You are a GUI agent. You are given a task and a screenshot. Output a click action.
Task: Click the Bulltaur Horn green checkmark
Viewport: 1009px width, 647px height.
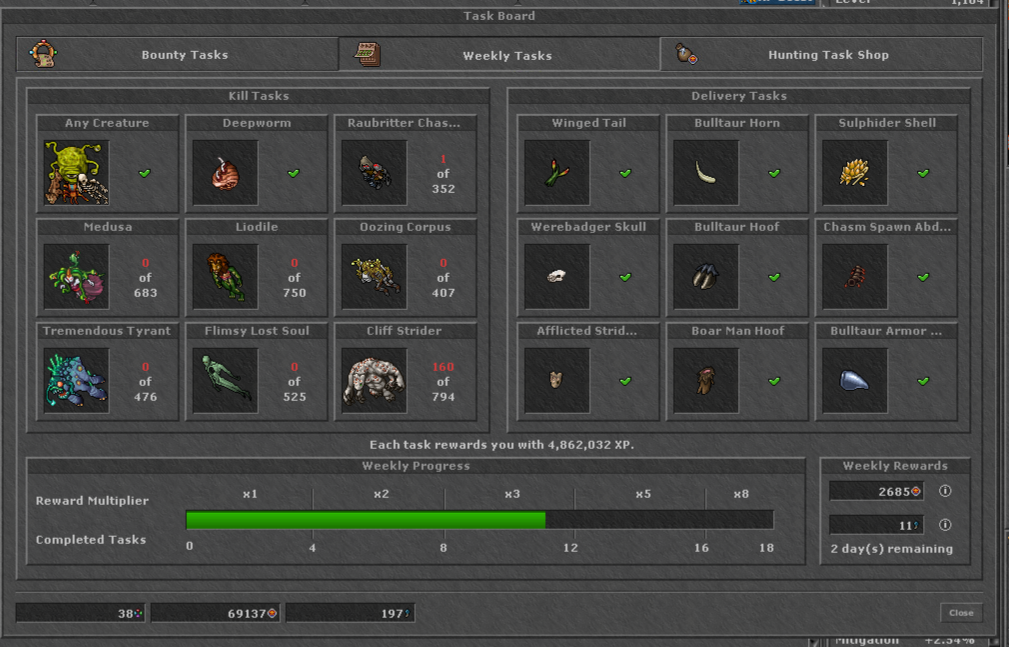[x=774, y=173]
